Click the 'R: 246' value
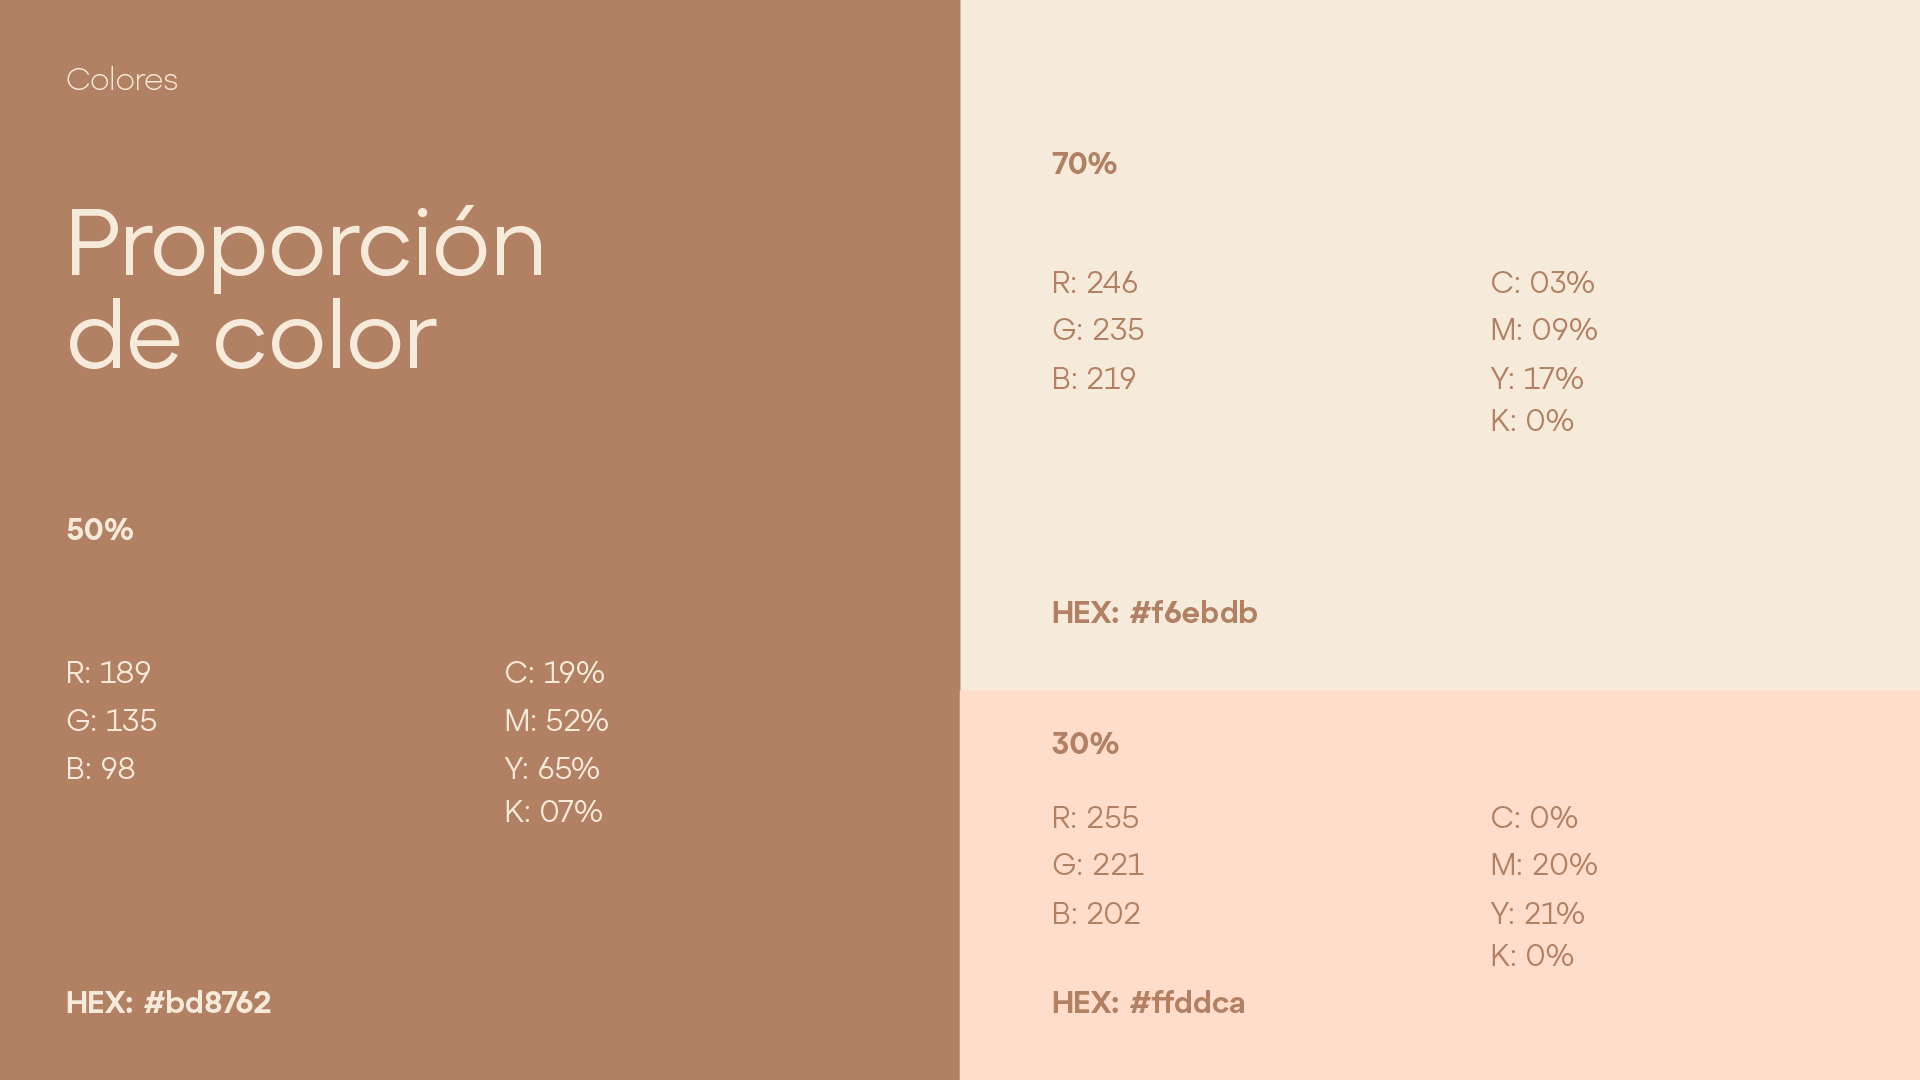Screen dimensions: 1920x1080 (1095, 283)
